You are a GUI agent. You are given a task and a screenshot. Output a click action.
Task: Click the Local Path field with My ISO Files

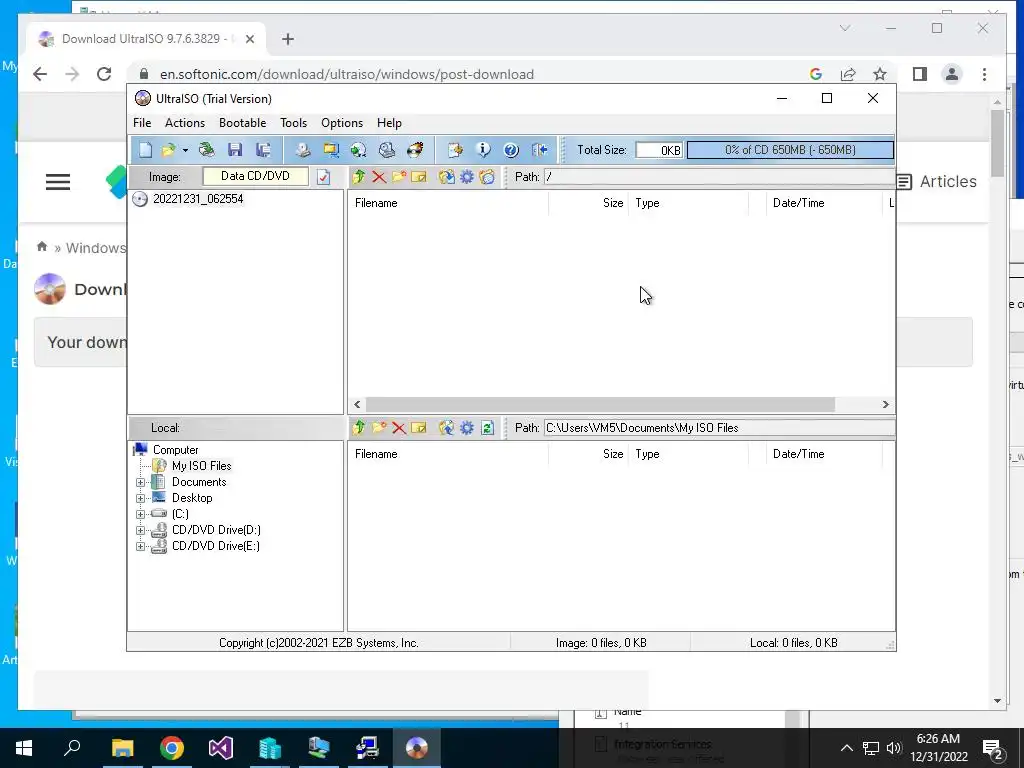click(x=719, y=428)
